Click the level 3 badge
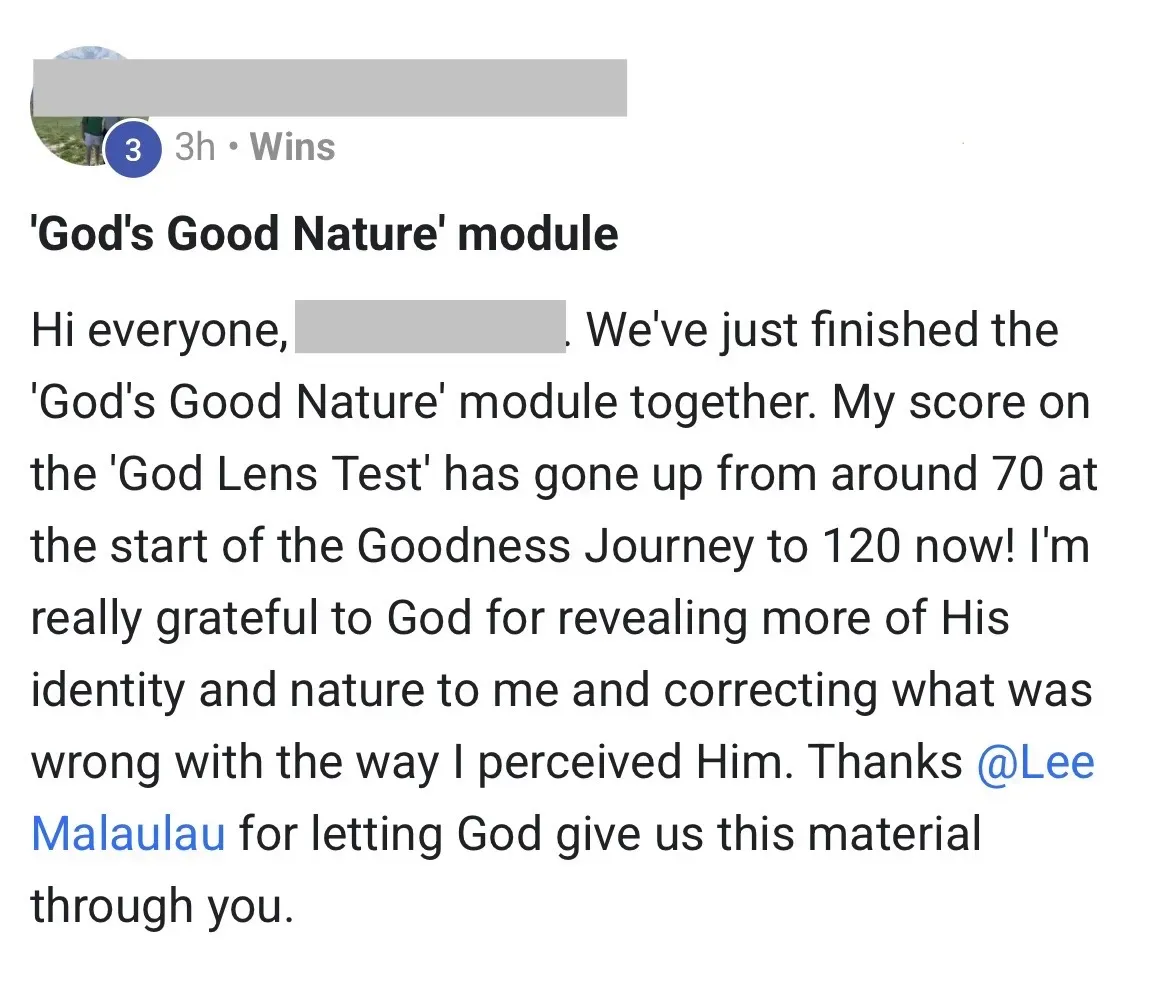Viewport: 1169px width, 985px height. (x=133, y=149)
